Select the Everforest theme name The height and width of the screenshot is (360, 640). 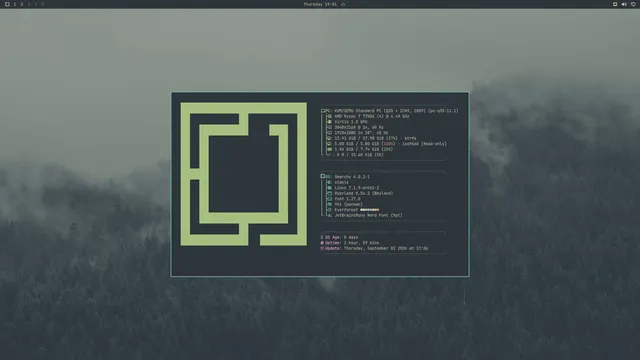(346, 210)
